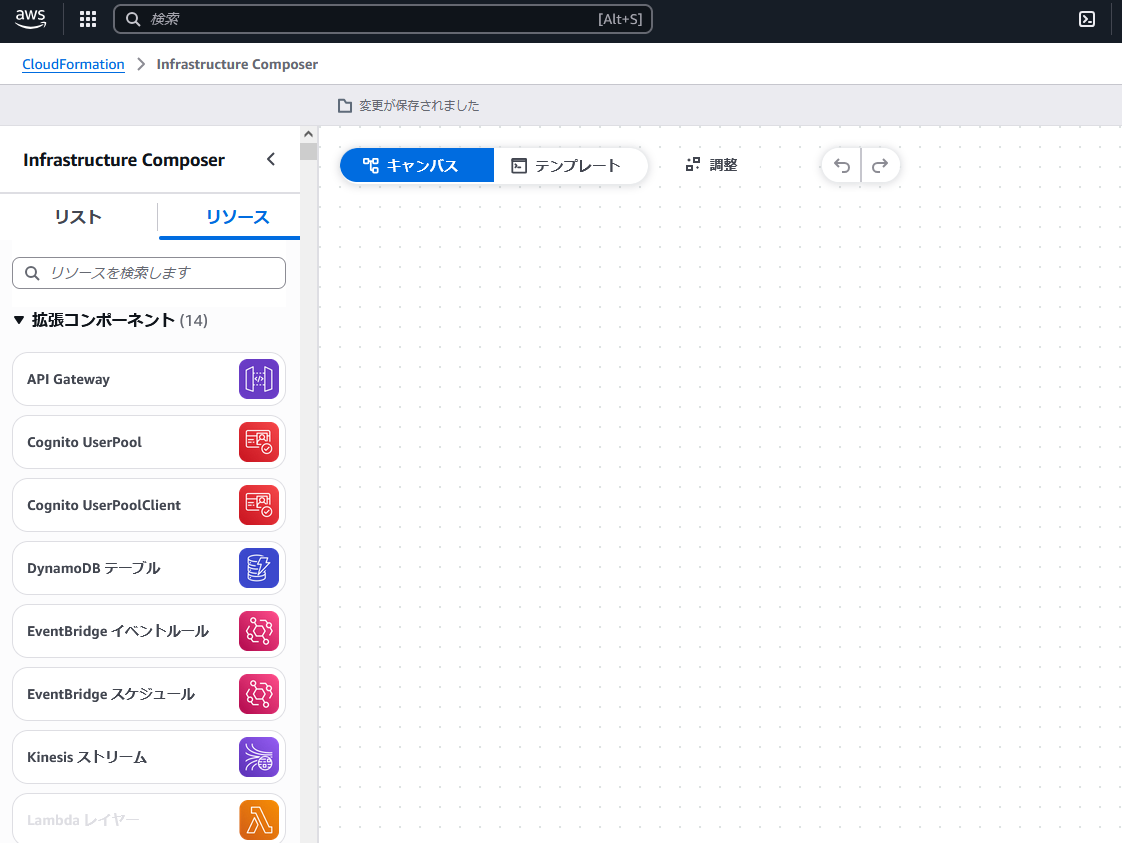Click the Cognito UserPoolClient icon
Image resolution: width=1122 pixels, height=843 pixels.
(x=259, y=505)
